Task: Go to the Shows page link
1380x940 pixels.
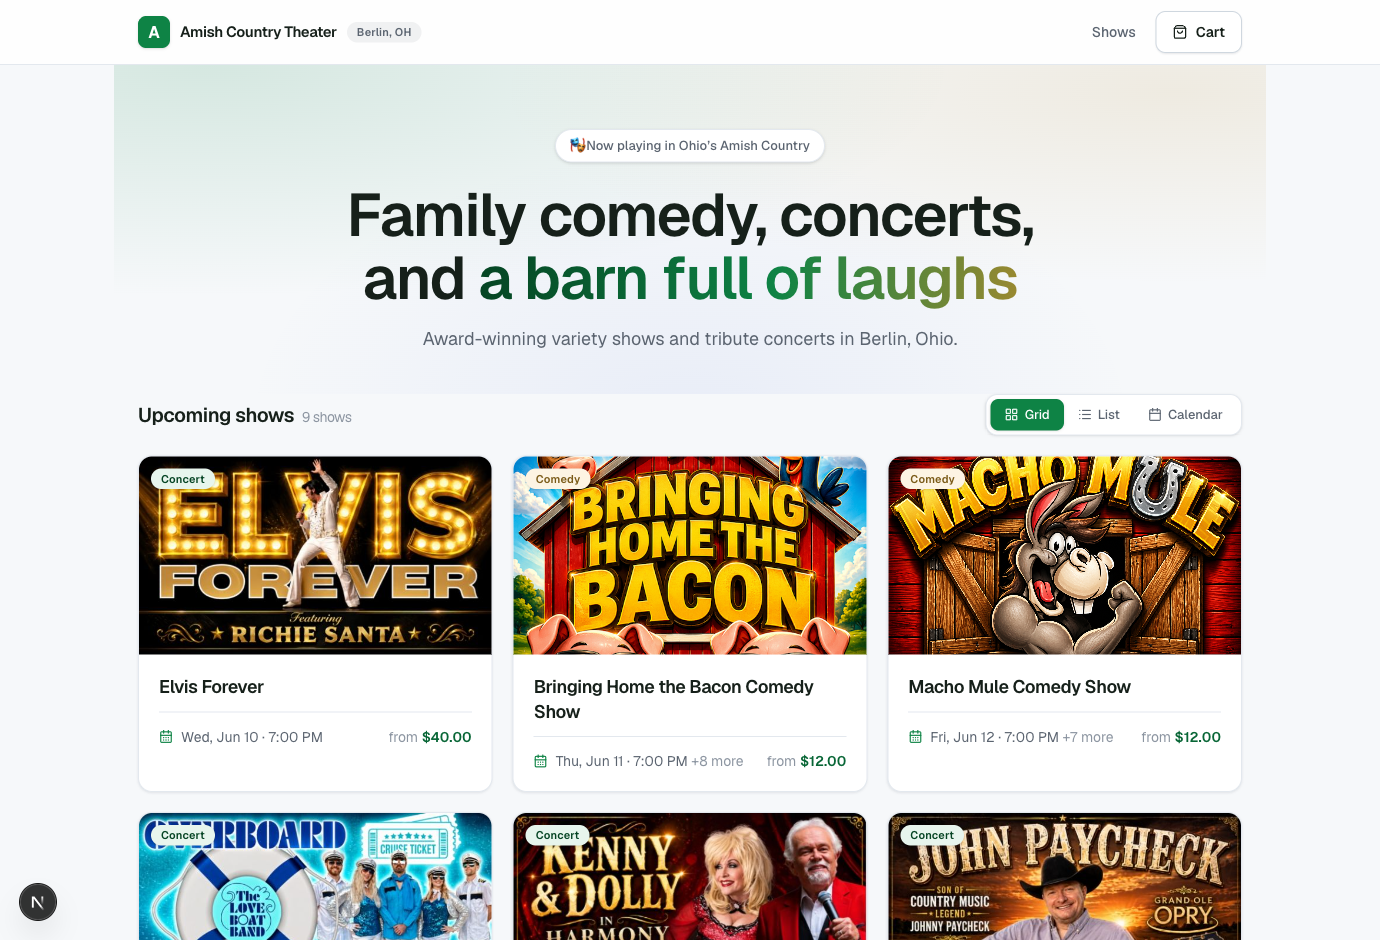Action: coord(1113,32)
